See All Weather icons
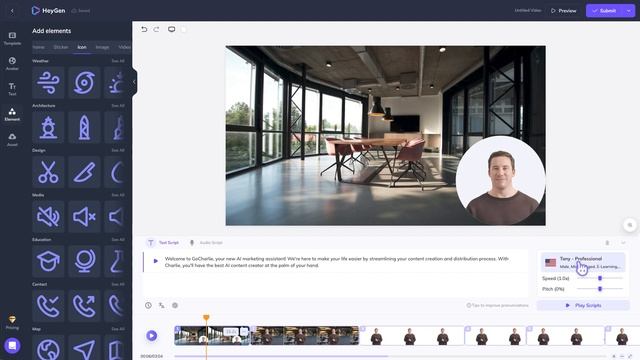This screenshot has width=640, height=360. (x=118, y=61)
